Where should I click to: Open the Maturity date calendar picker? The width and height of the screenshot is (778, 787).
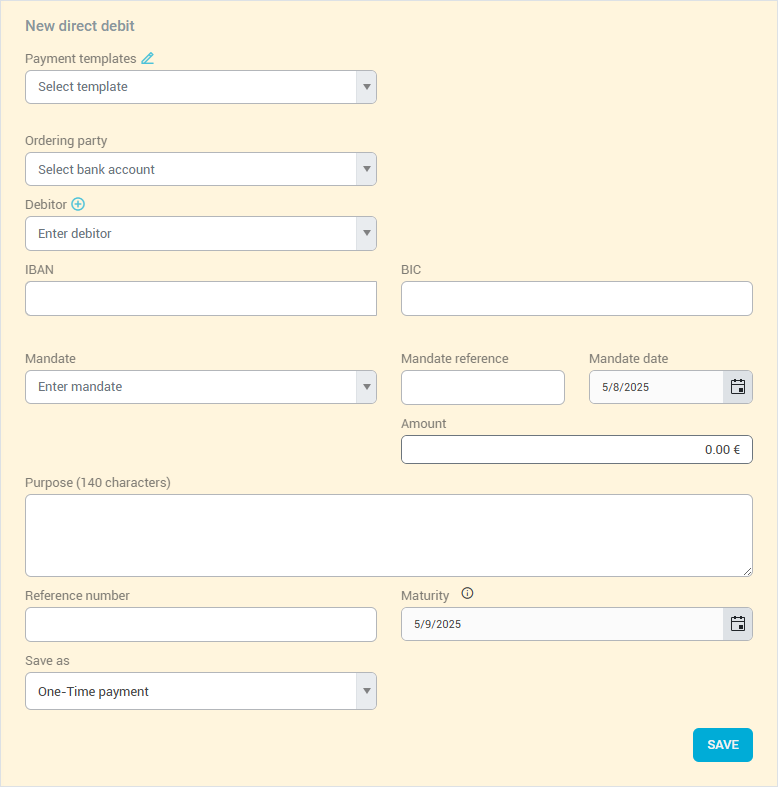tap(738, 624)
